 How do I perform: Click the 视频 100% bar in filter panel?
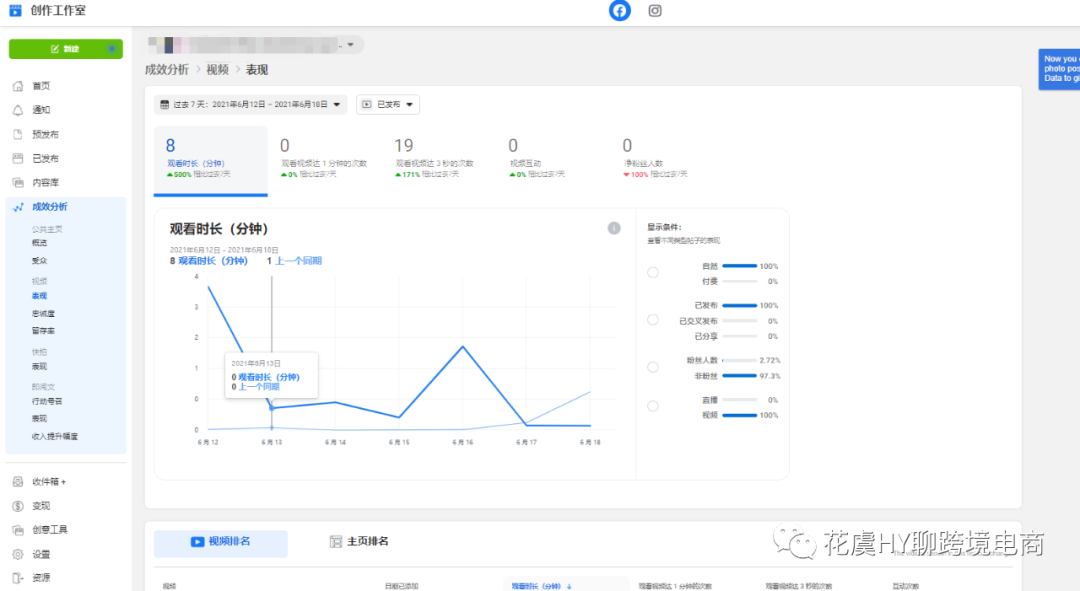[739, 415]
